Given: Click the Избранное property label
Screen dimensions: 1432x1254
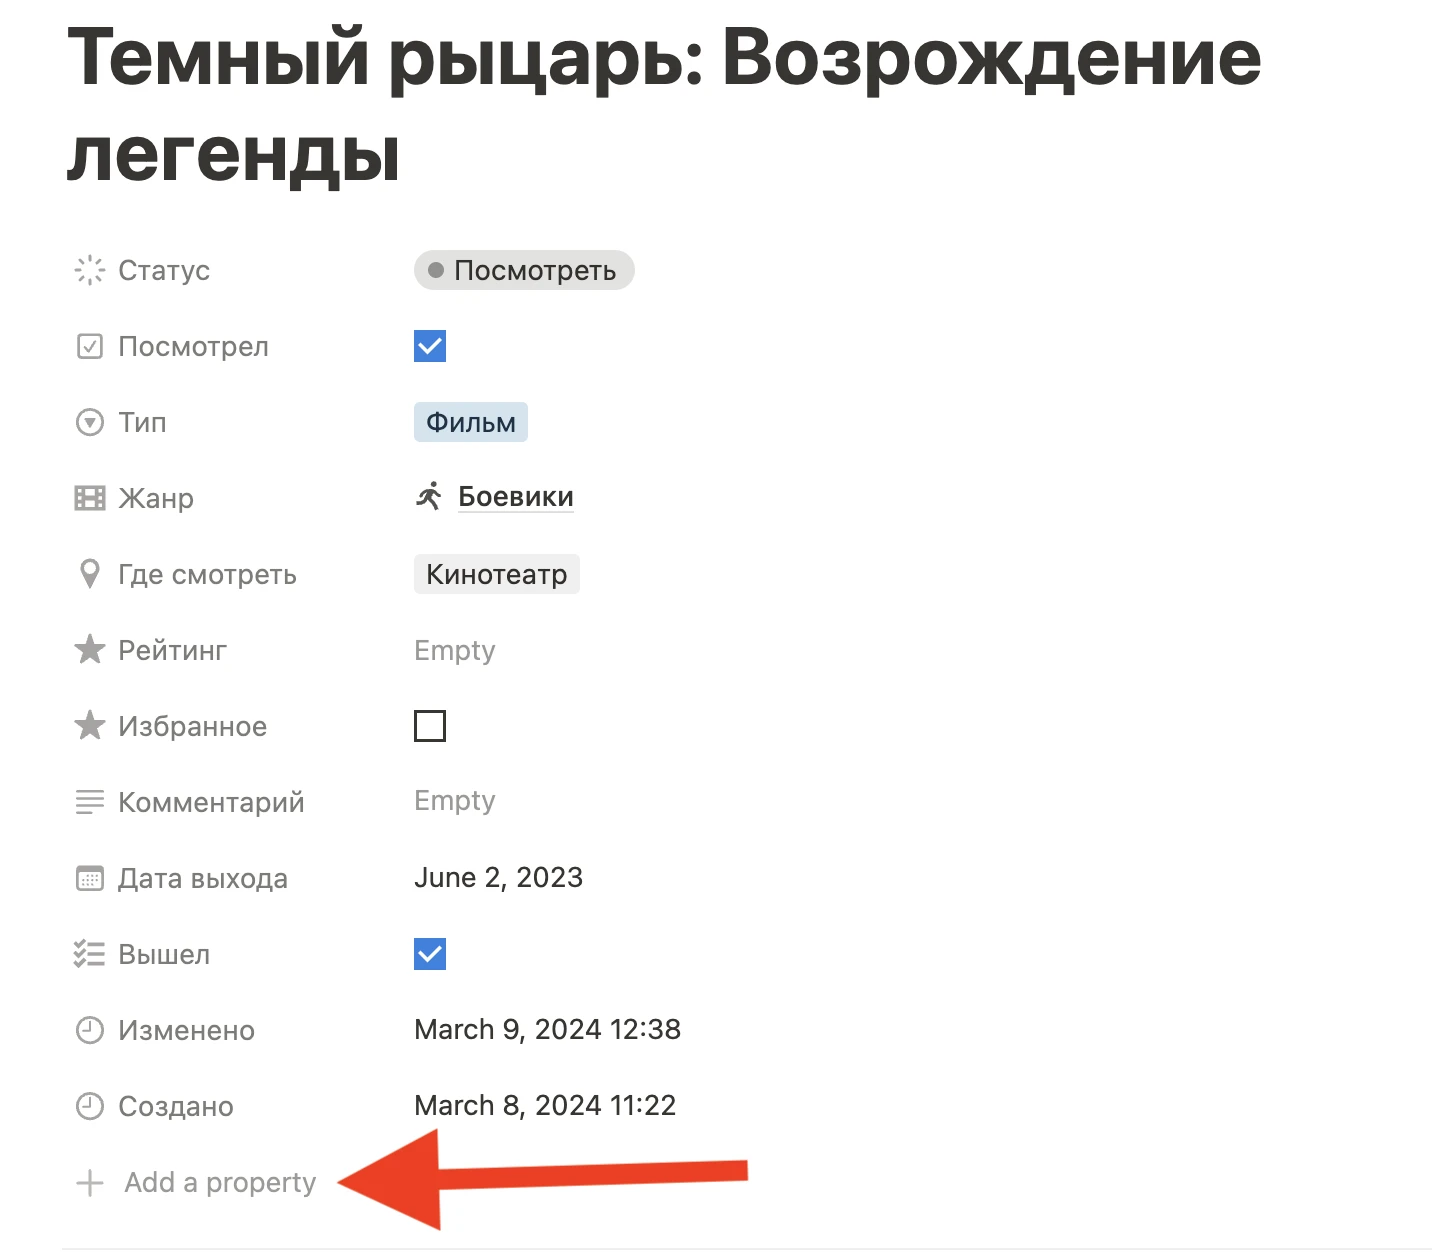Looking at the screenshot, I should click(192, 726).
